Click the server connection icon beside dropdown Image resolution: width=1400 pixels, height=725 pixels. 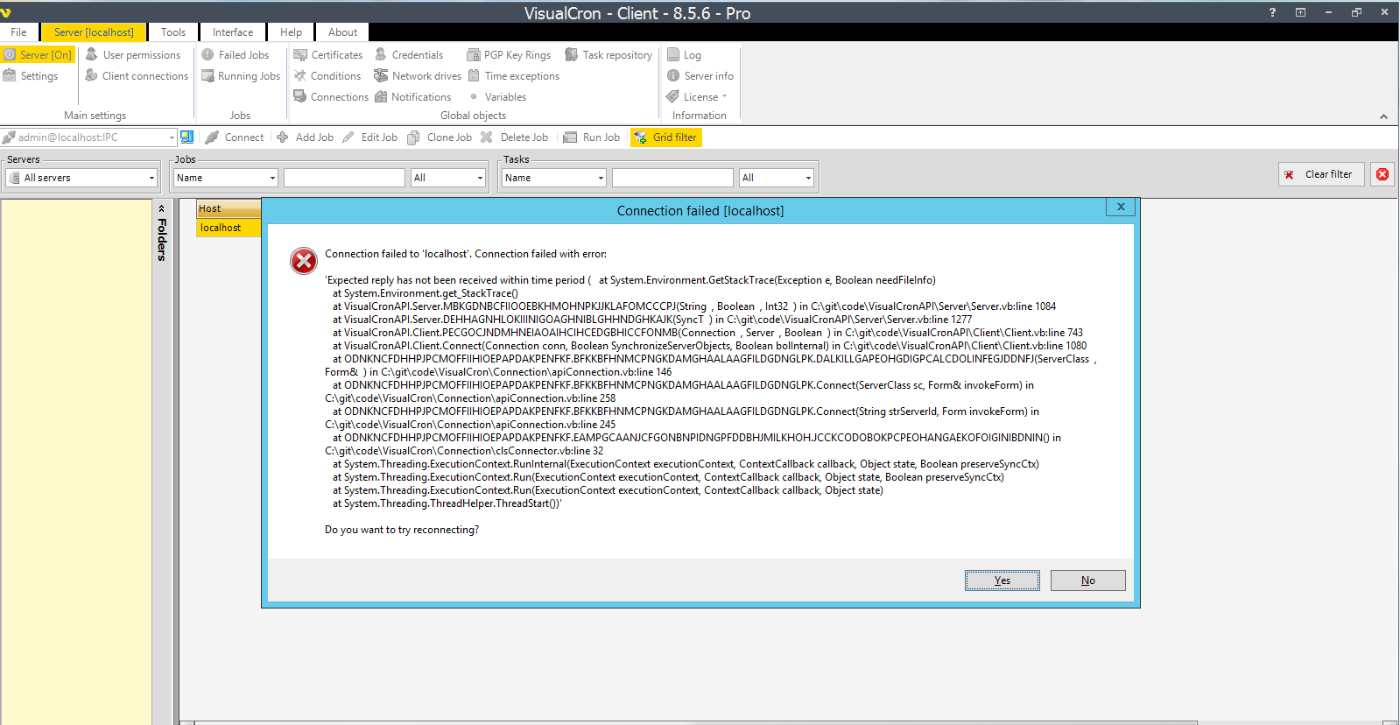187,137
